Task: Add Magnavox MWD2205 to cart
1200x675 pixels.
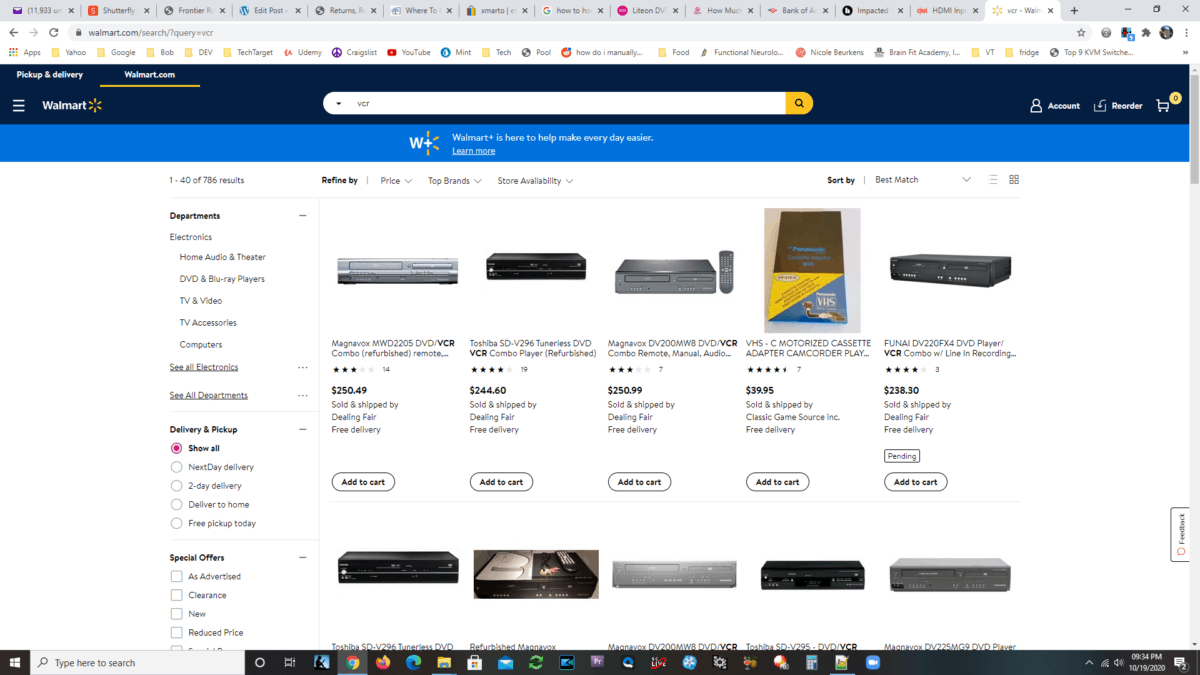Action: coord(363,482)
